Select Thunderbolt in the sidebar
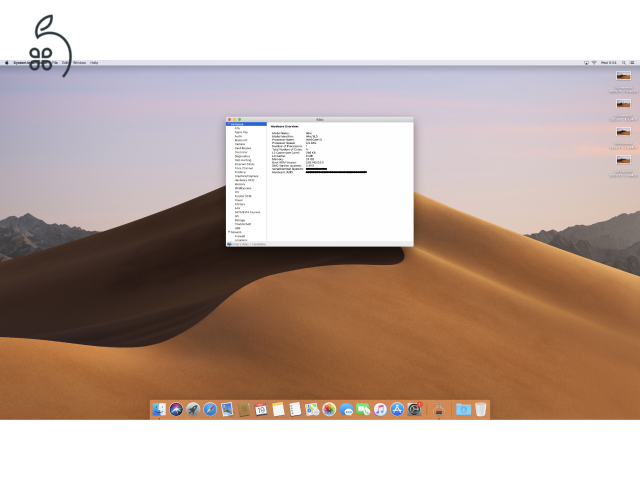Viewport: 640px width, 480px height. point(243,224)
